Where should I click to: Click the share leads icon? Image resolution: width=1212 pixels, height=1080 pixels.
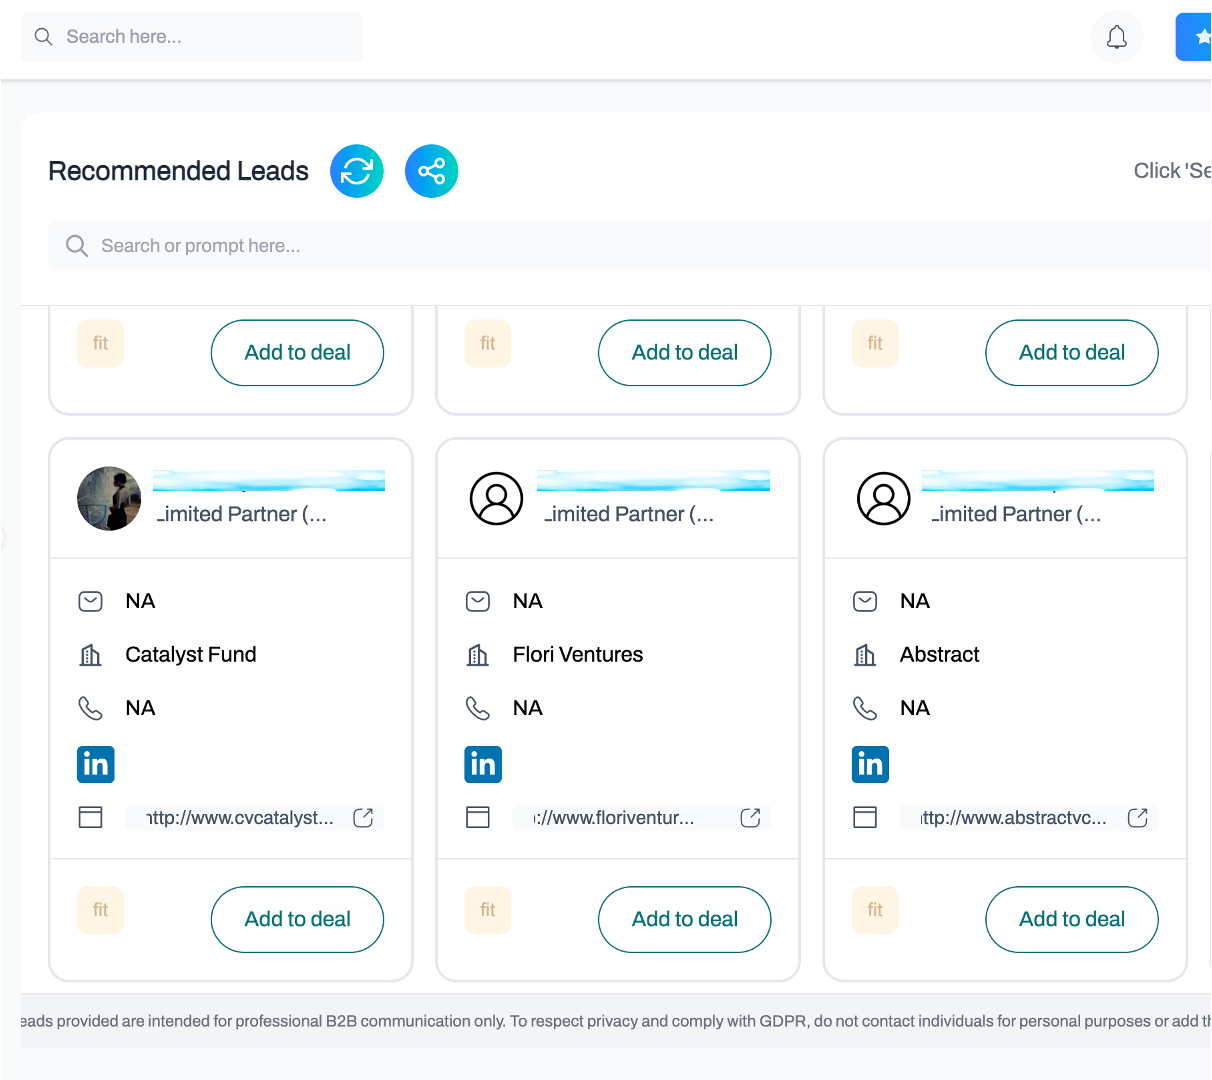click(432, 171)
